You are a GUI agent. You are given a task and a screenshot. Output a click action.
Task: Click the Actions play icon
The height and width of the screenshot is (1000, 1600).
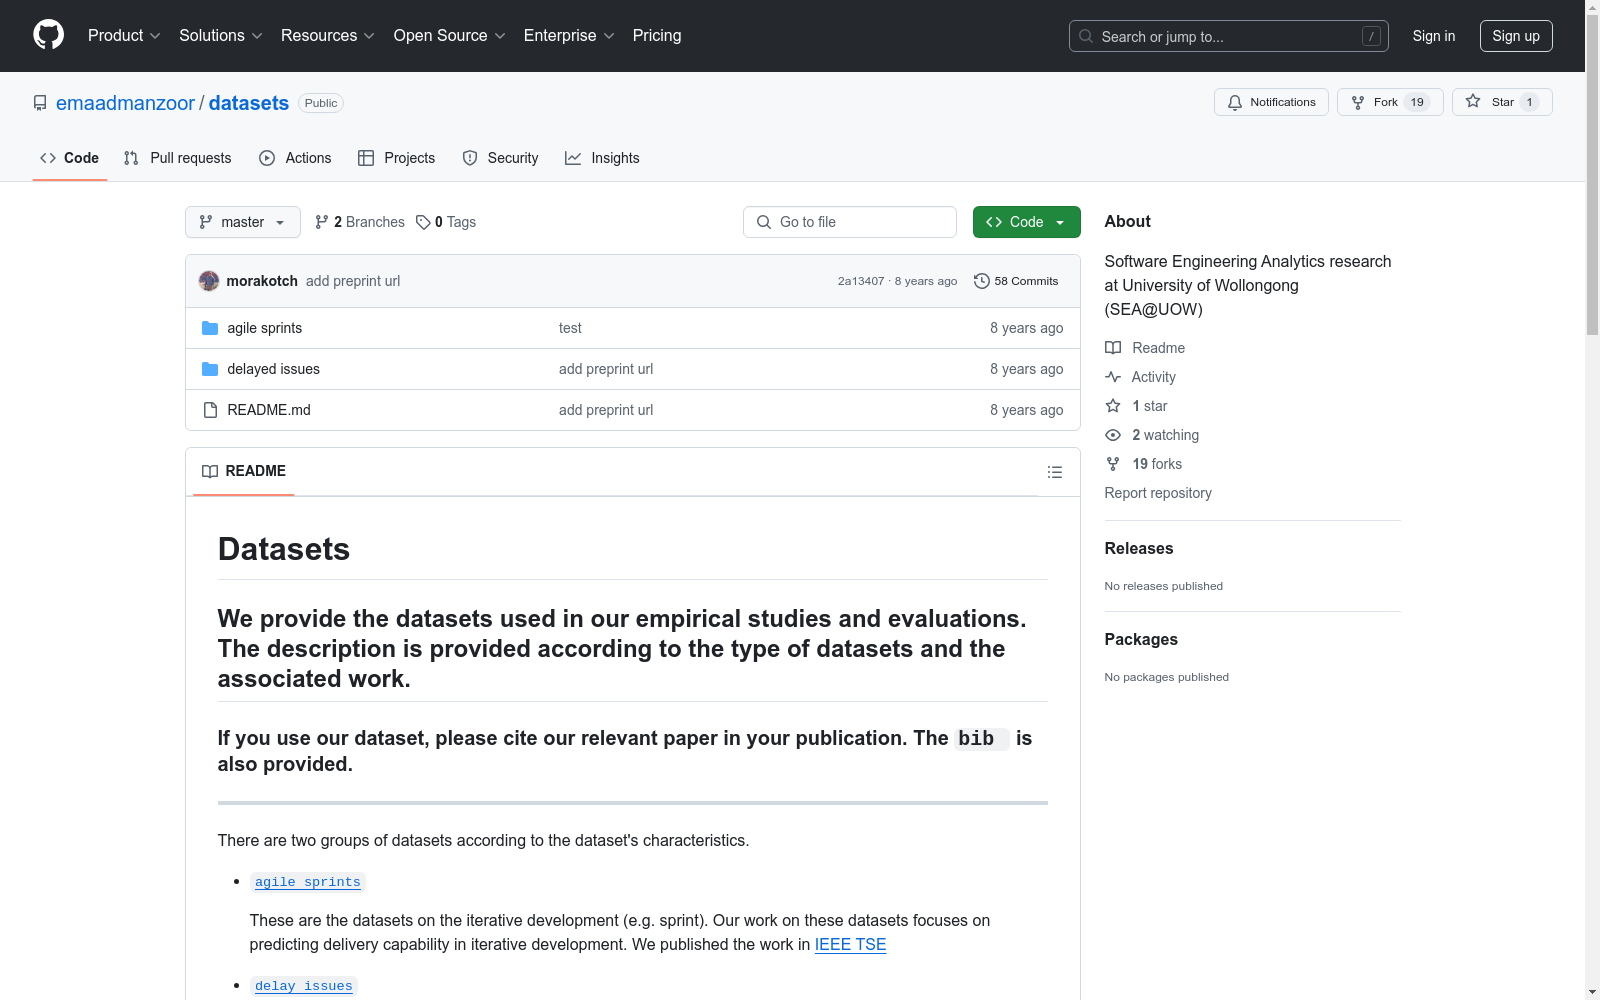point(267,158)
